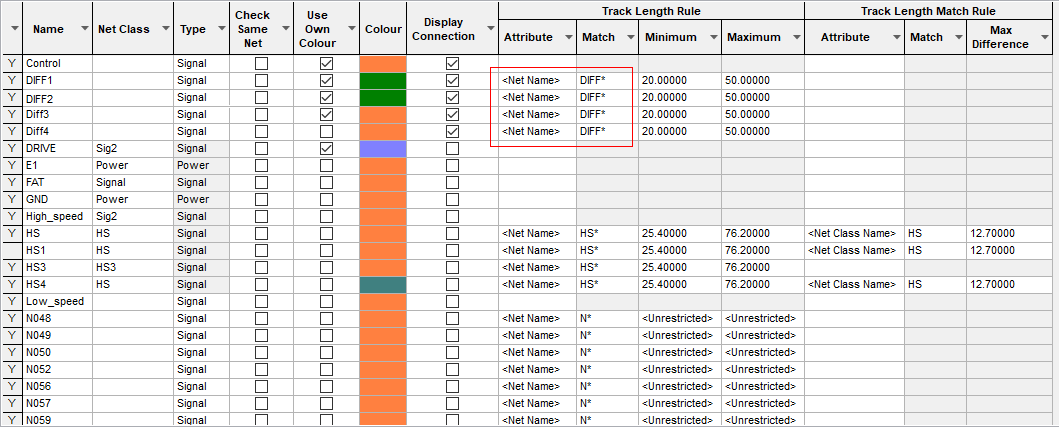Click the Y icon in the HS4 row
Screen dimensions: 1059x427
12,284
